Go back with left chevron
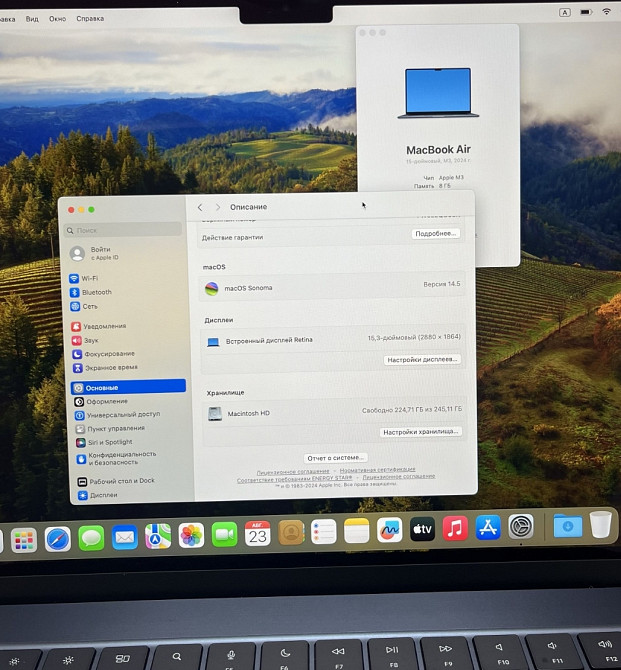621x670 pixels. (200, 207)
